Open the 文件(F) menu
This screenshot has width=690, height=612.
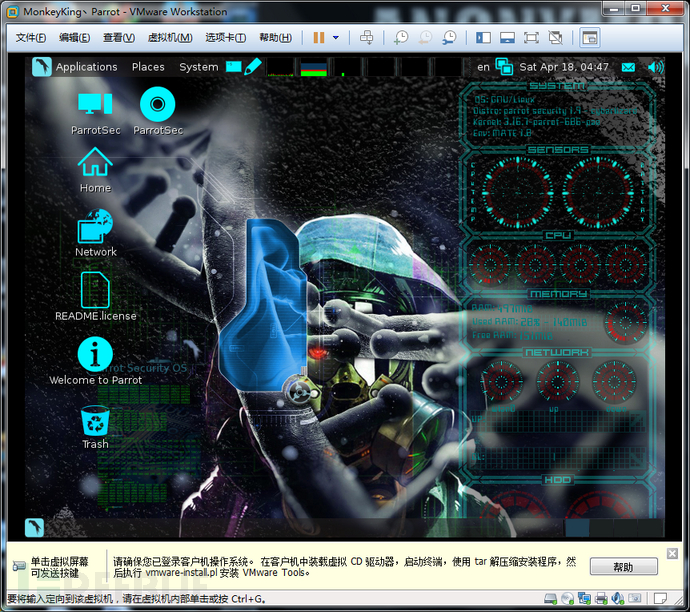pyautogui.click(x=31, y=38)
